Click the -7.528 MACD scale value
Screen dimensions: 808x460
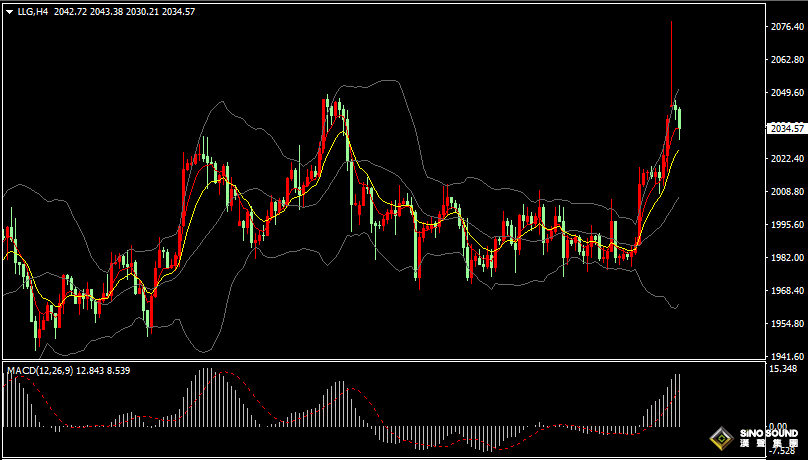click(782, 450)
